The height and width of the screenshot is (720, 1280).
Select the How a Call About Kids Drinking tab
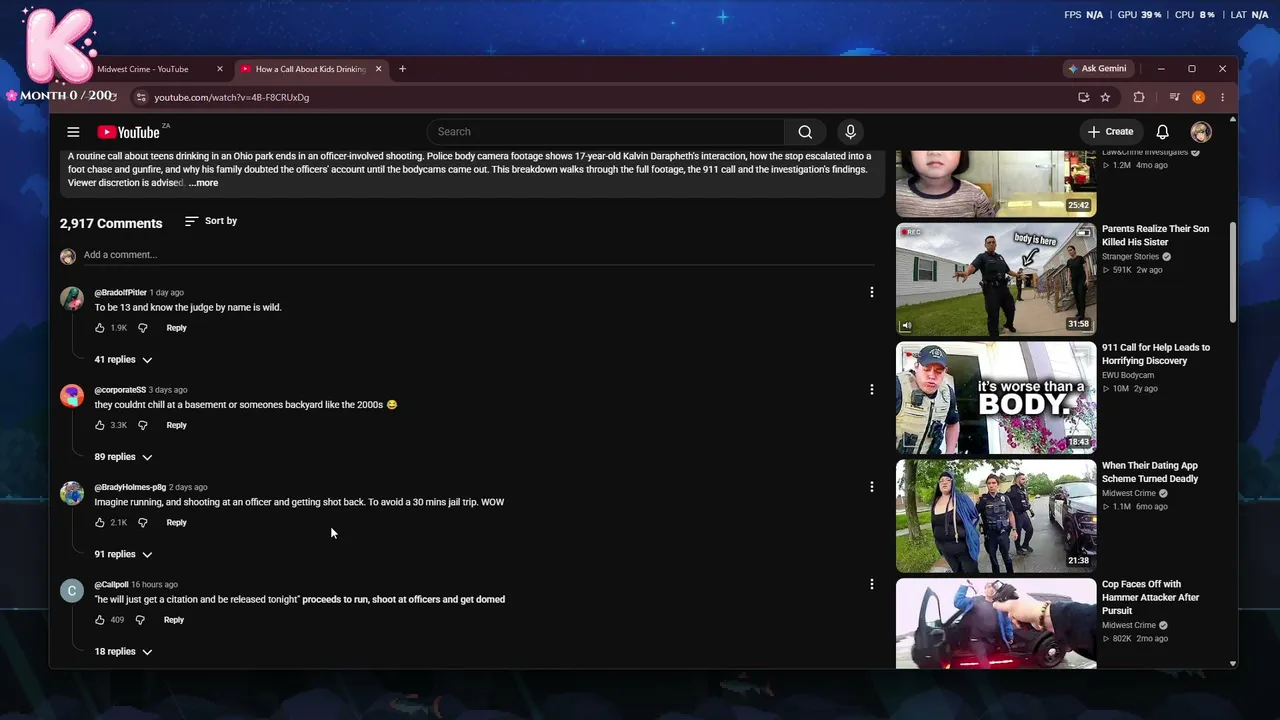pos(310,69)
